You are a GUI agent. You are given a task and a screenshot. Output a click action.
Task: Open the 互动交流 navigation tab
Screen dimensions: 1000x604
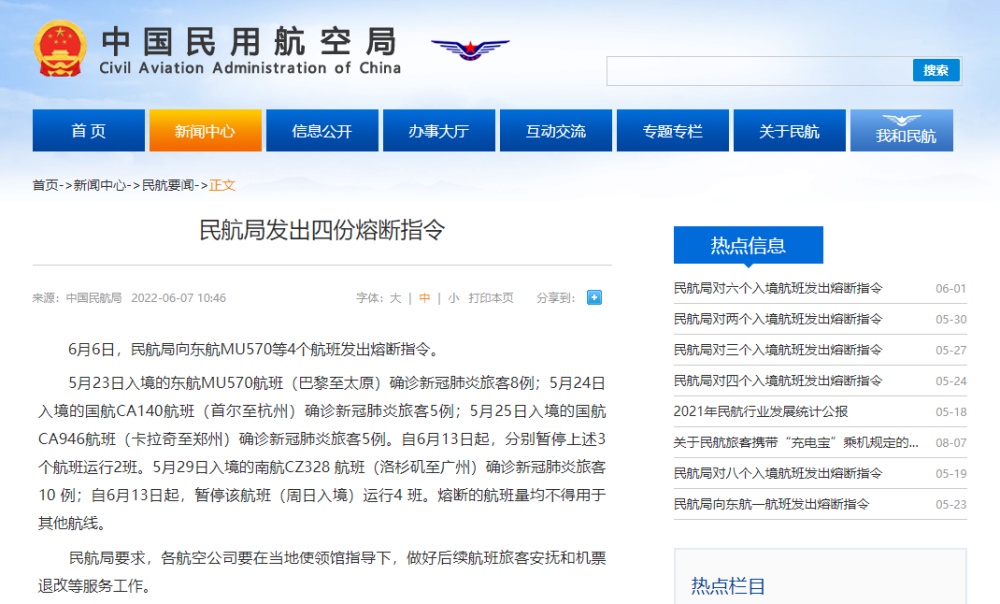(x=556, y=131)
